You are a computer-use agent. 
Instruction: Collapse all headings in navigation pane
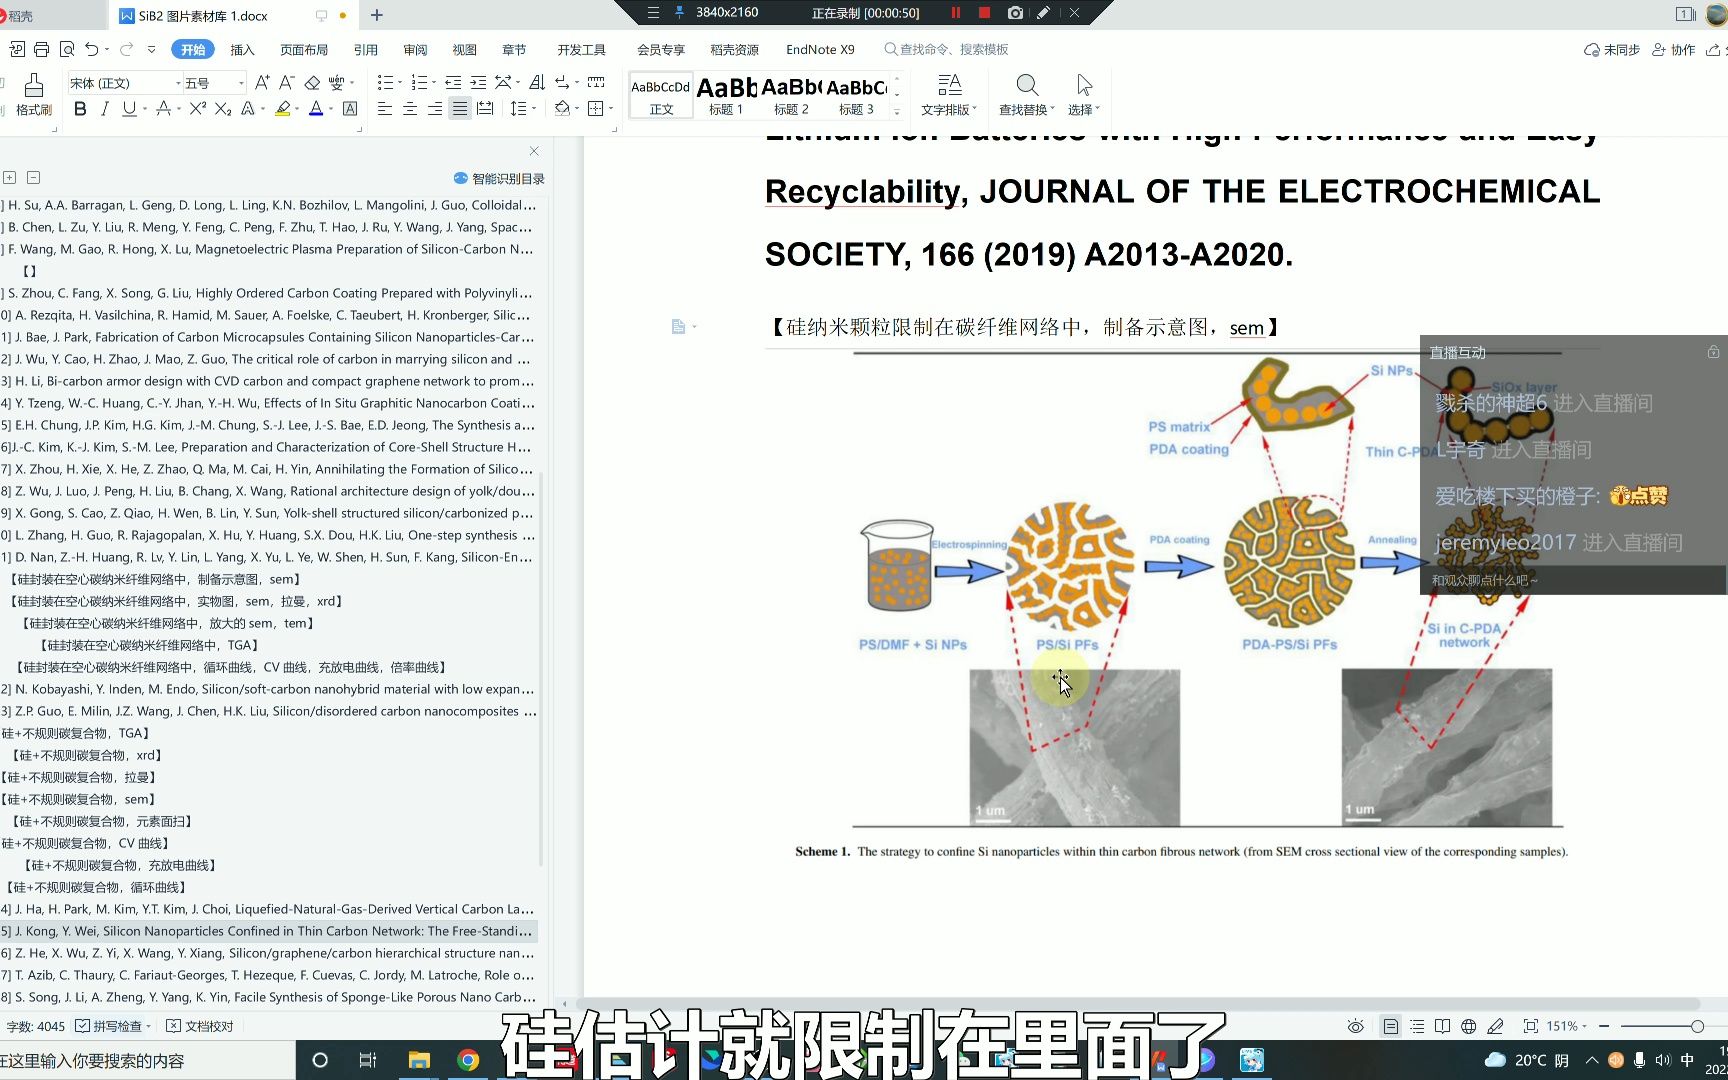click(x=33, y=178)
